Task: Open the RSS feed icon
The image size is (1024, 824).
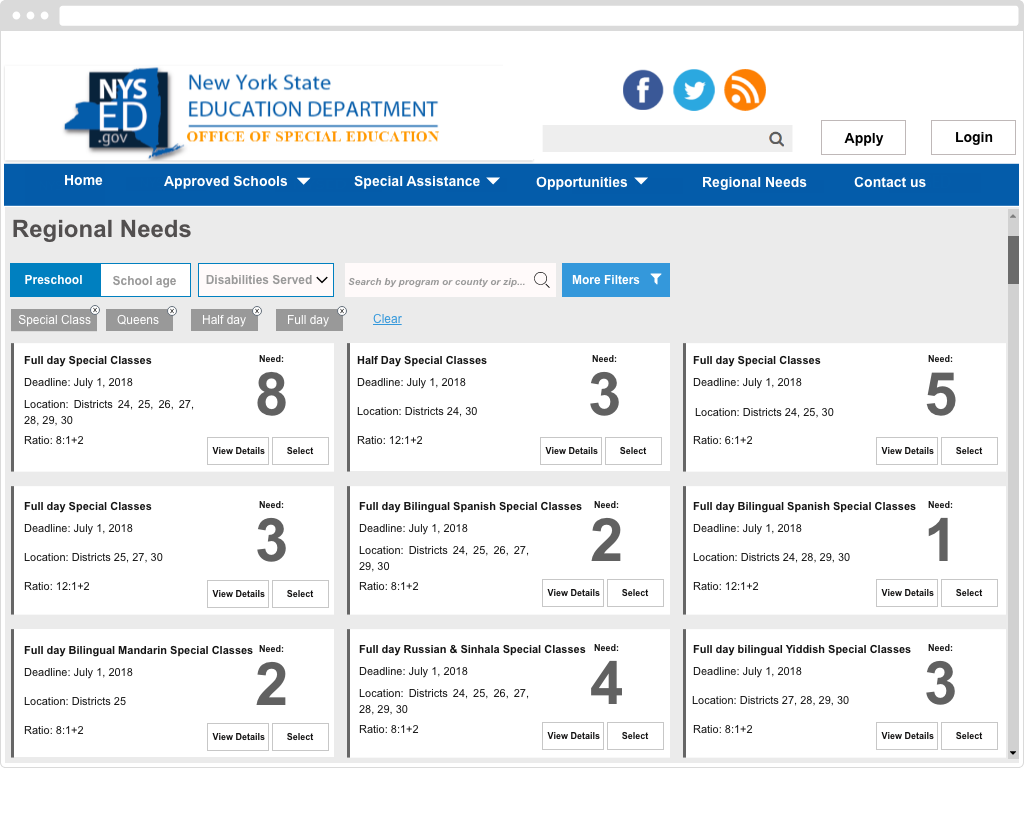Action: (x=745, y=90)
